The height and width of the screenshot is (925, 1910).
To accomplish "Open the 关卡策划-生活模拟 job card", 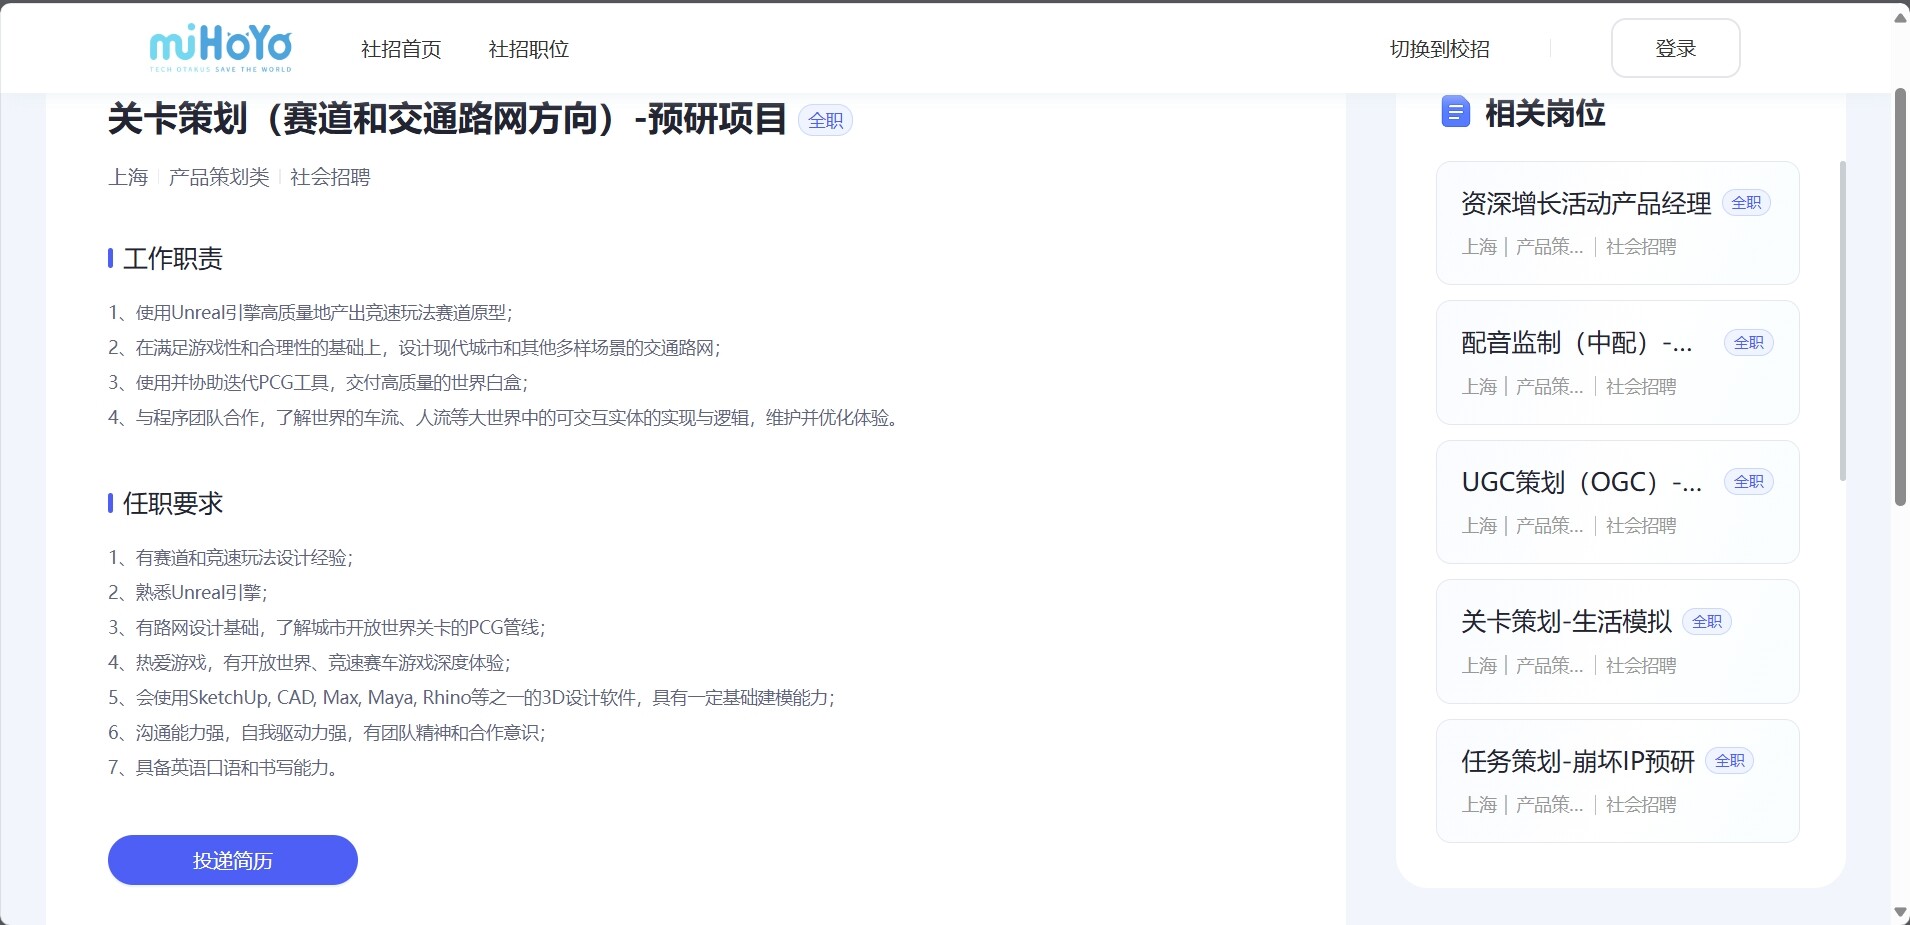I will [1616, 642].
